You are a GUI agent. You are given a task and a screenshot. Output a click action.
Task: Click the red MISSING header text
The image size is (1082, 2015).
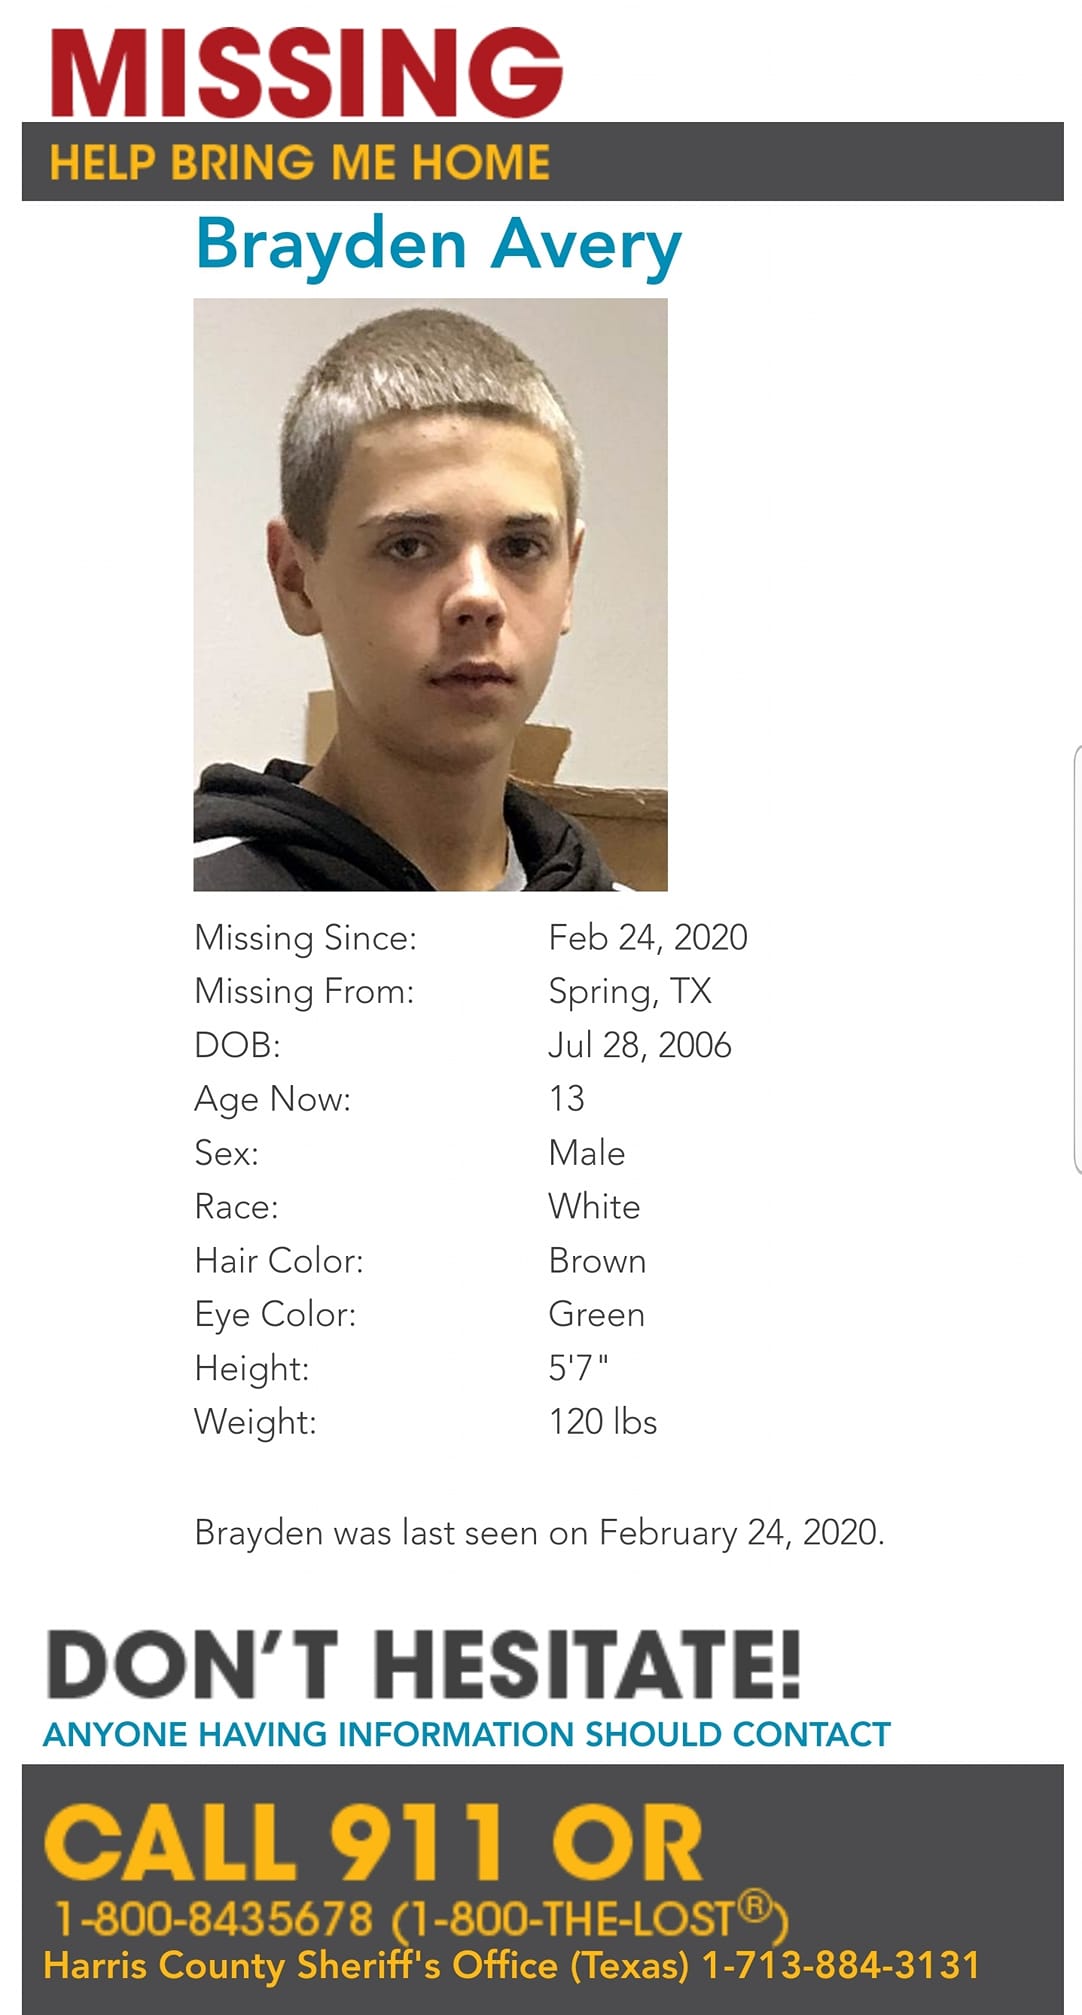click(x=306, y=72)
